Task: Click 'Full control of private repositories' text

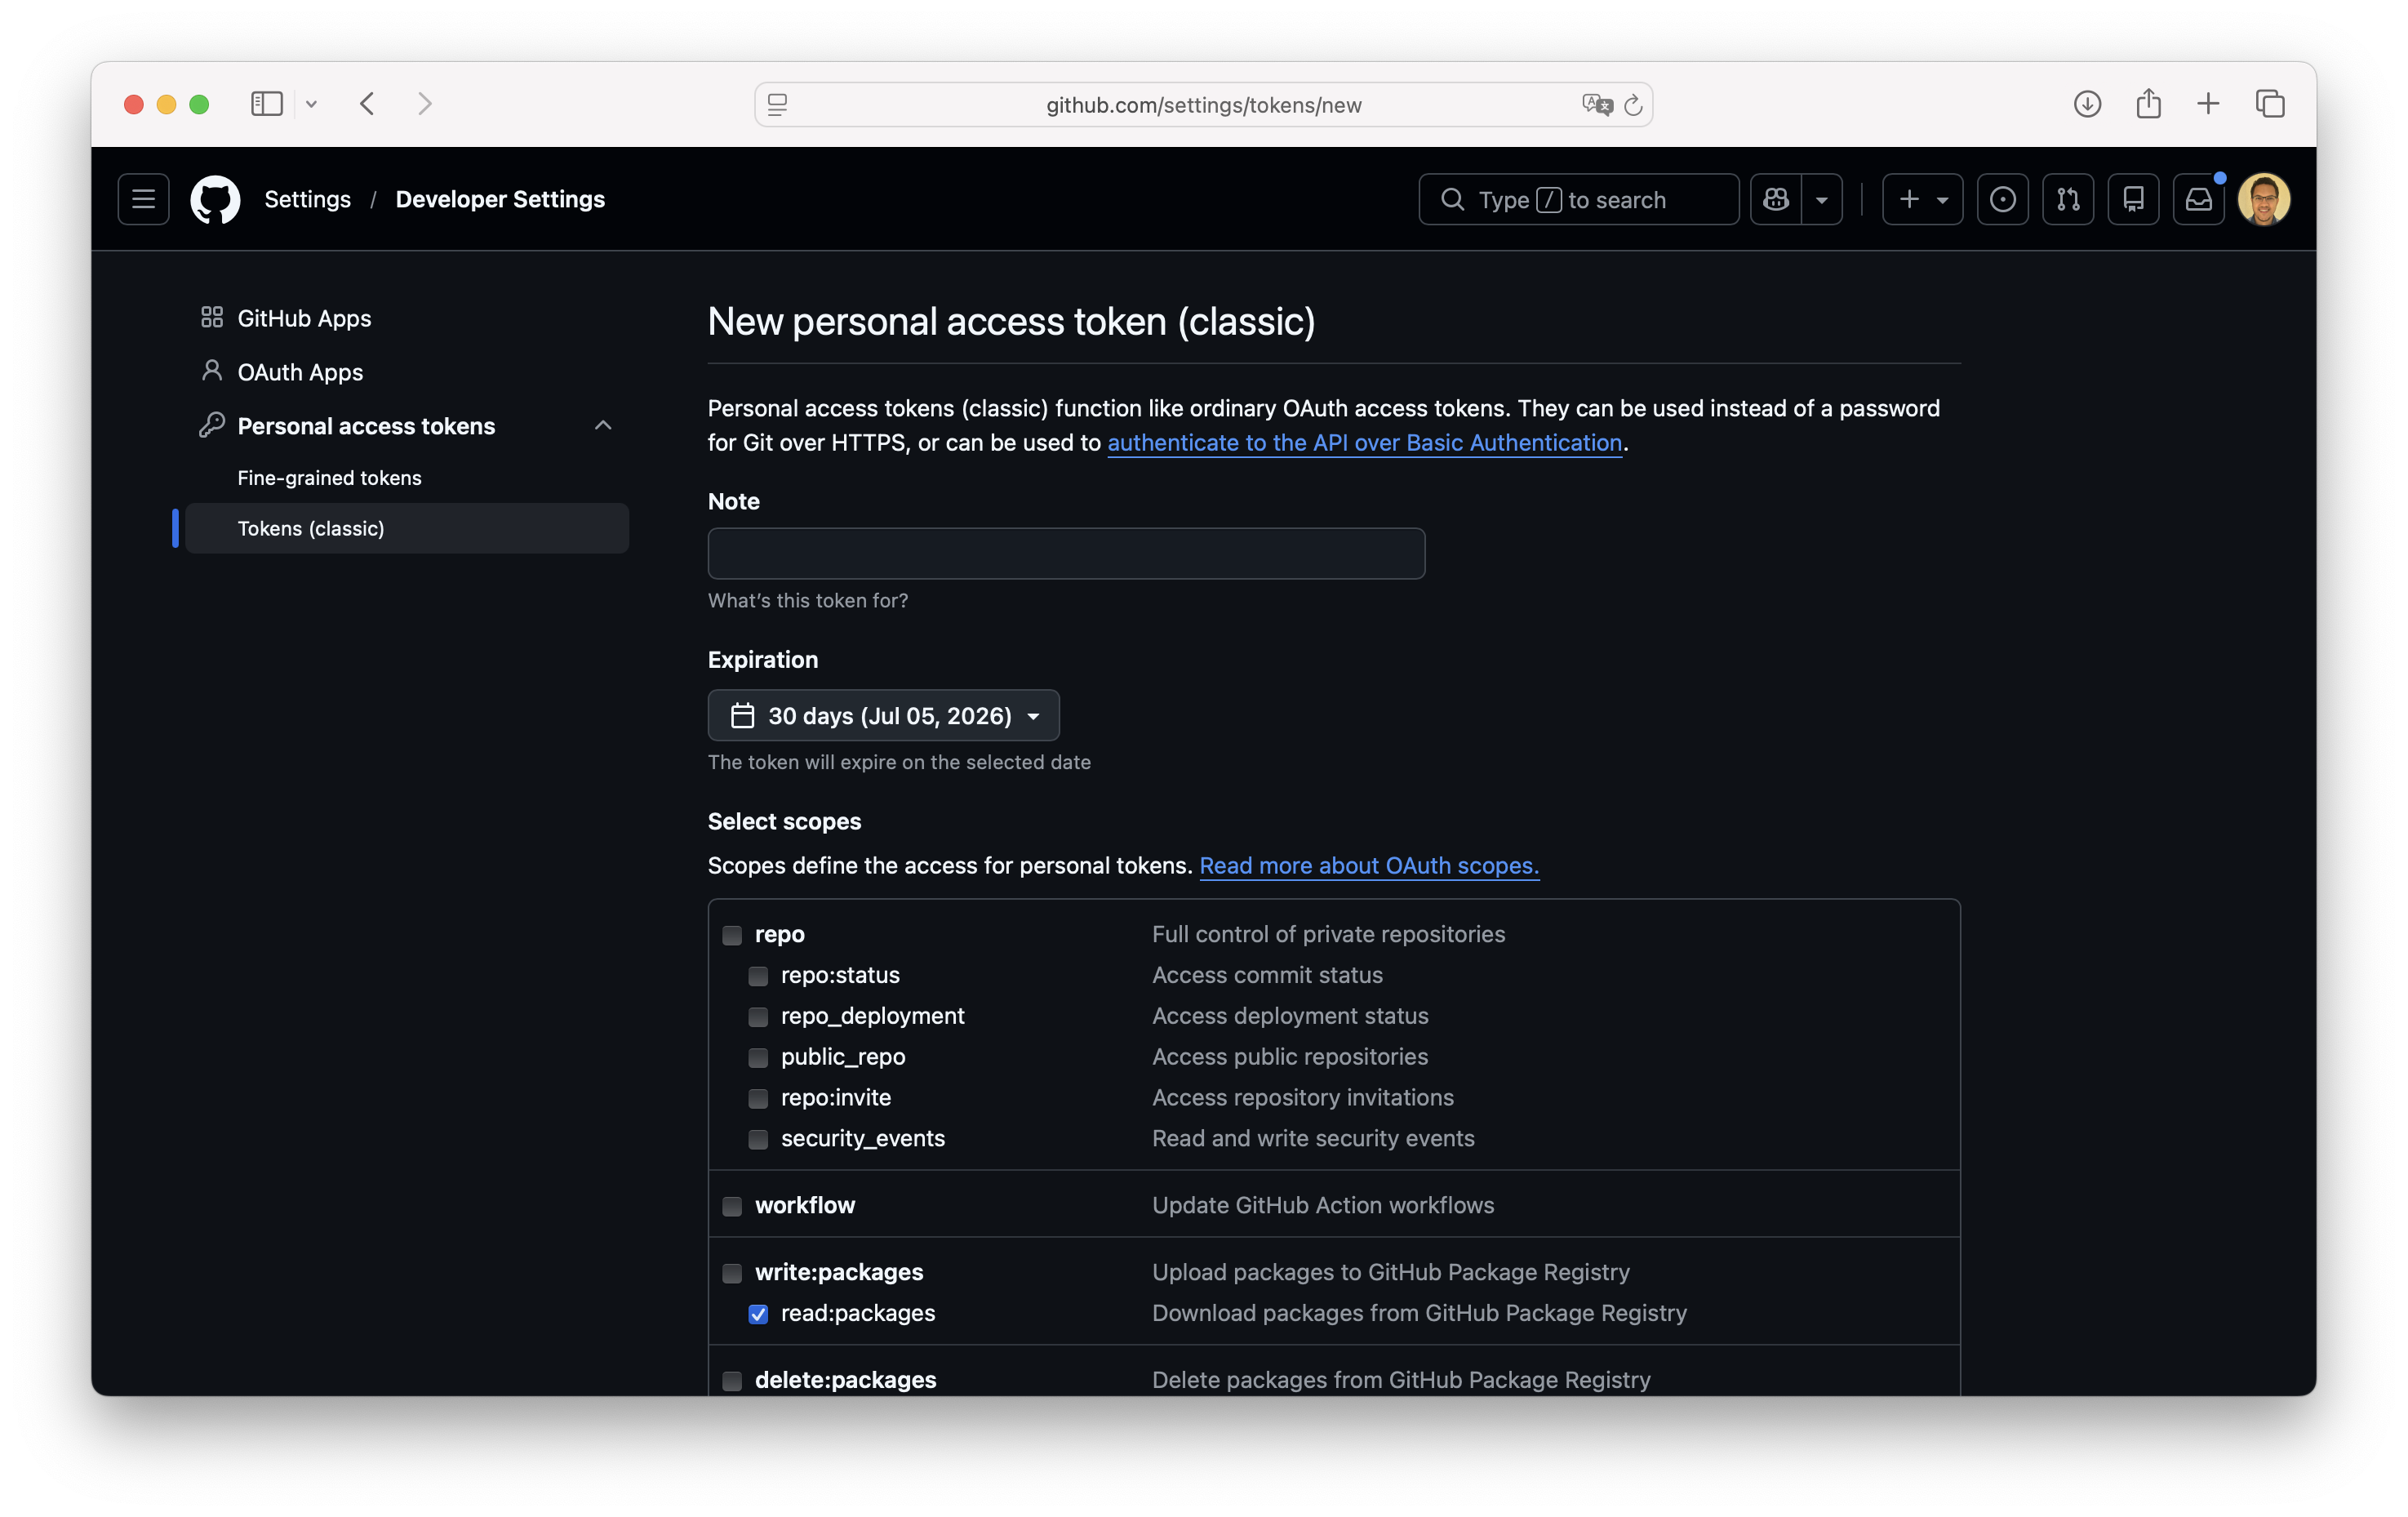Action: pyautogui.click(x=1328, y=934)
